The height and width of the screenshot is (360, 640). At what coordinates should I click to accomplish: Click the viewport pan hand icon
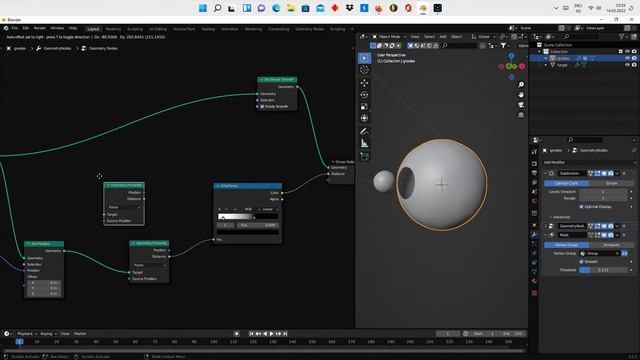click(521, 95)
